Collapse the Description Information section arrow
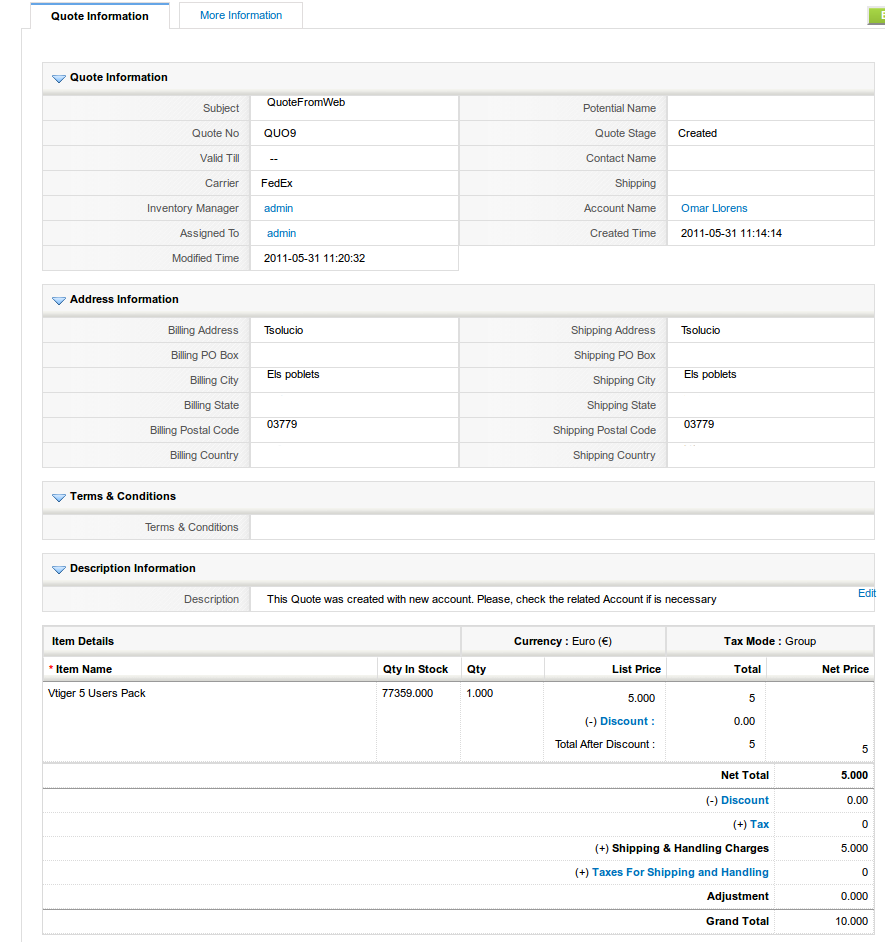This screenshot has height=942, width=885. [x=58, y=569]
